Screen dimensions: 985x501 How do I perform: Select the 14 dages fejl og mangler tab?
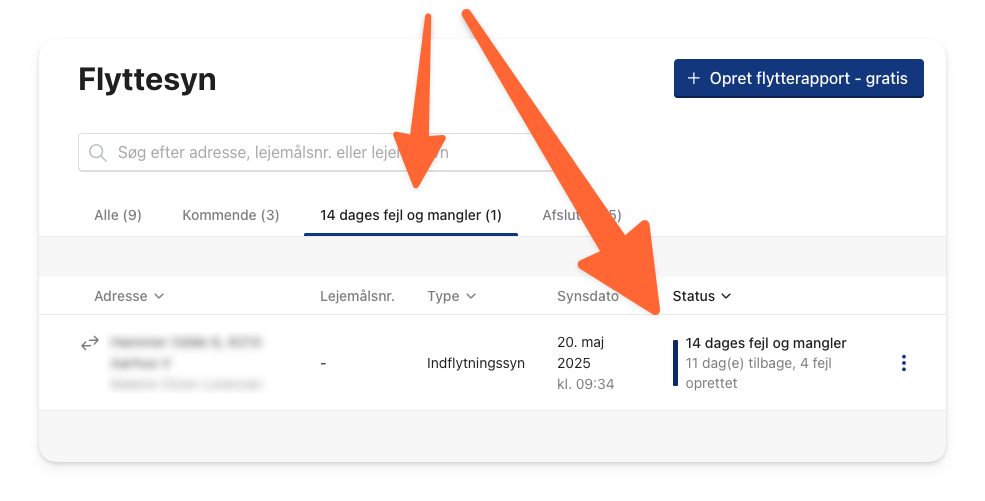coord(411,215)
